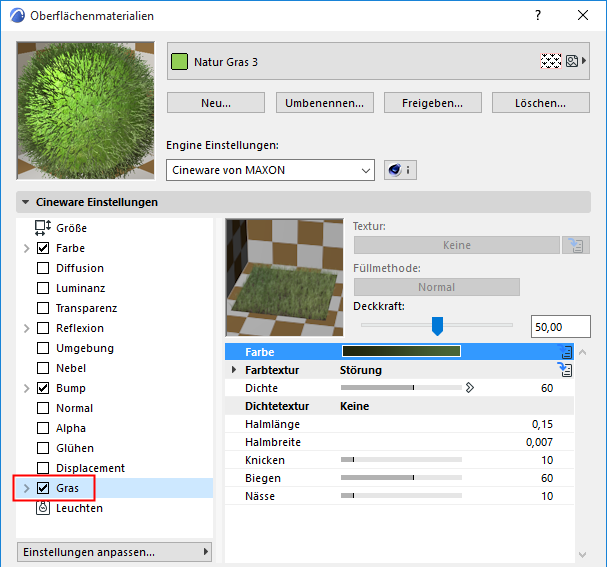Image resolution: width=607 pixels, height=567 pixels.
Task: Enable the Reflexion checkbox
Action: [x=43, y=328]
